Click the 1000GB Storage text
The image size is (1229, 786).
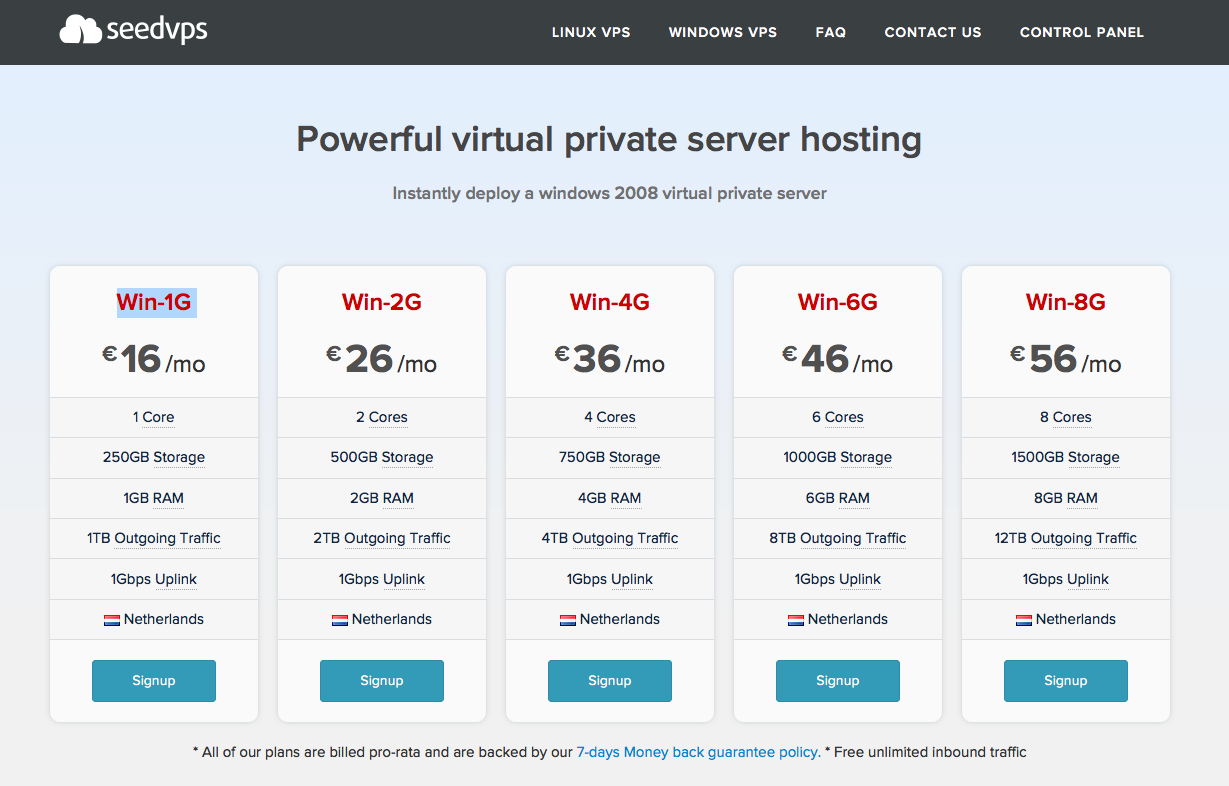[x=838, y=458]
